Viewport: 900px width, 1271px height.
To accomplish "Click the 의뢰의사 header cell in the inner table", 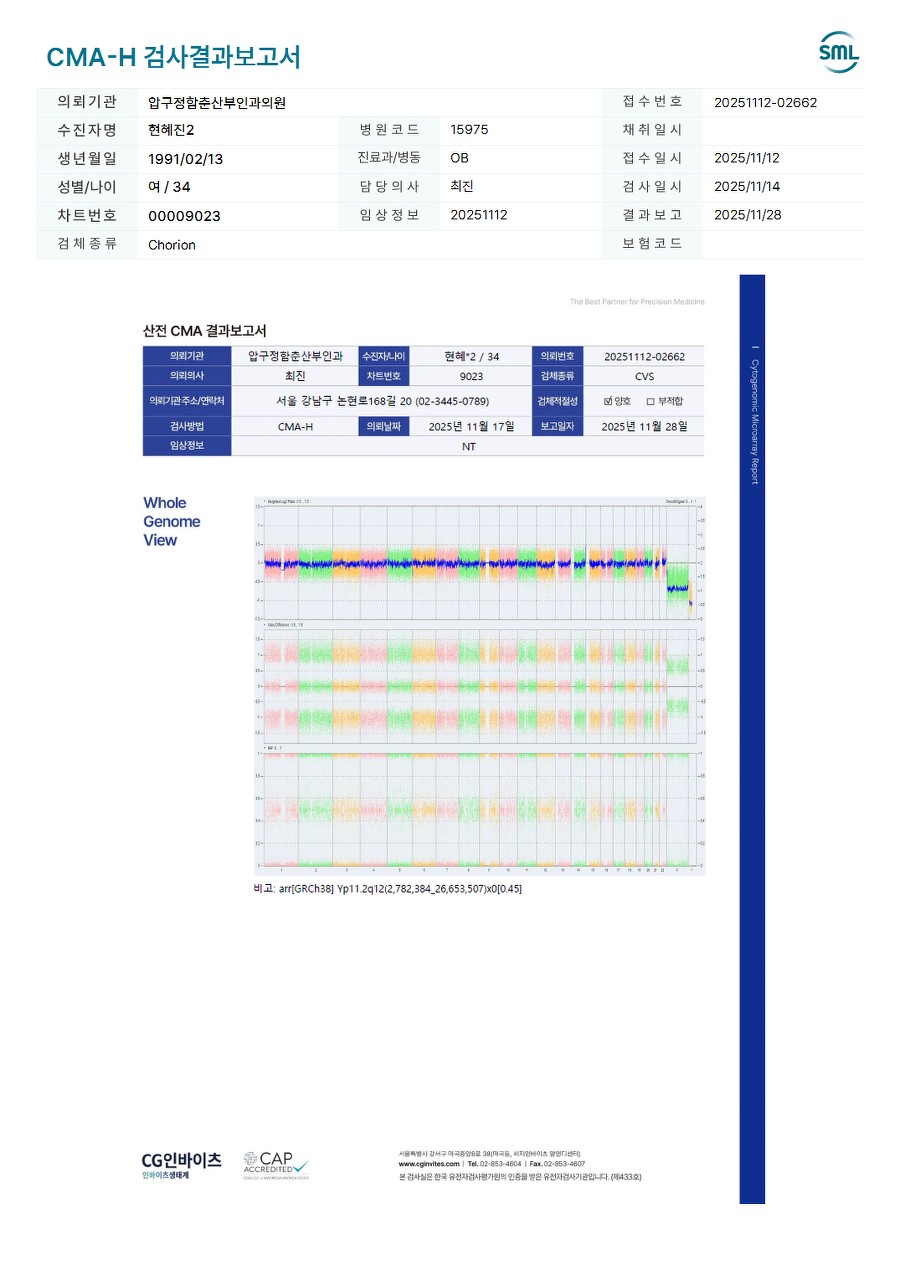I will tap(187, 376).
